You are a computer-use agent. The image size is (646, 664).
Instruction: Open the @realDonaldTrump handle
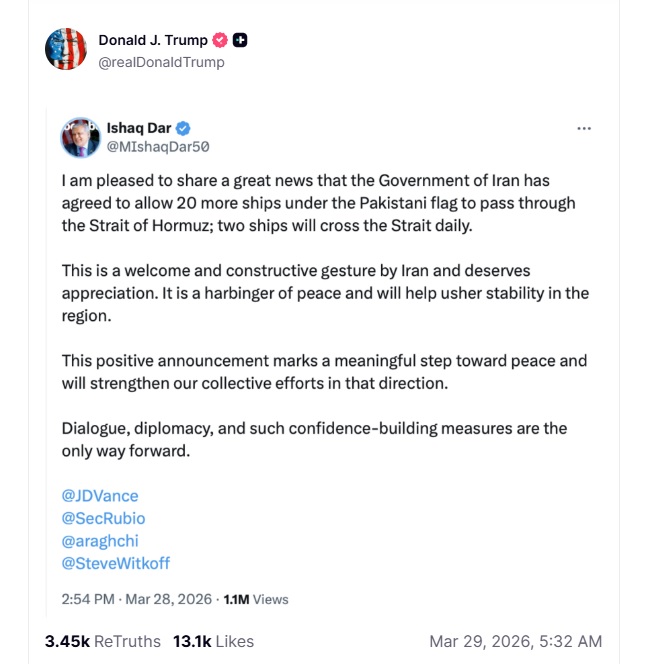coord(161,62)
